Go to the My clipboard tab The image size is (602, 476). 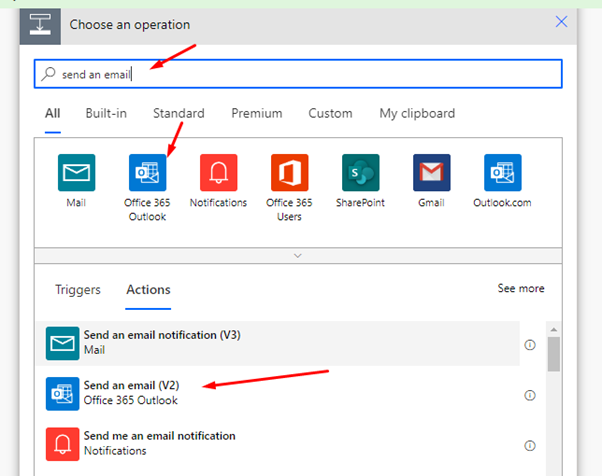pyautogui.click(x=417, y=113)
